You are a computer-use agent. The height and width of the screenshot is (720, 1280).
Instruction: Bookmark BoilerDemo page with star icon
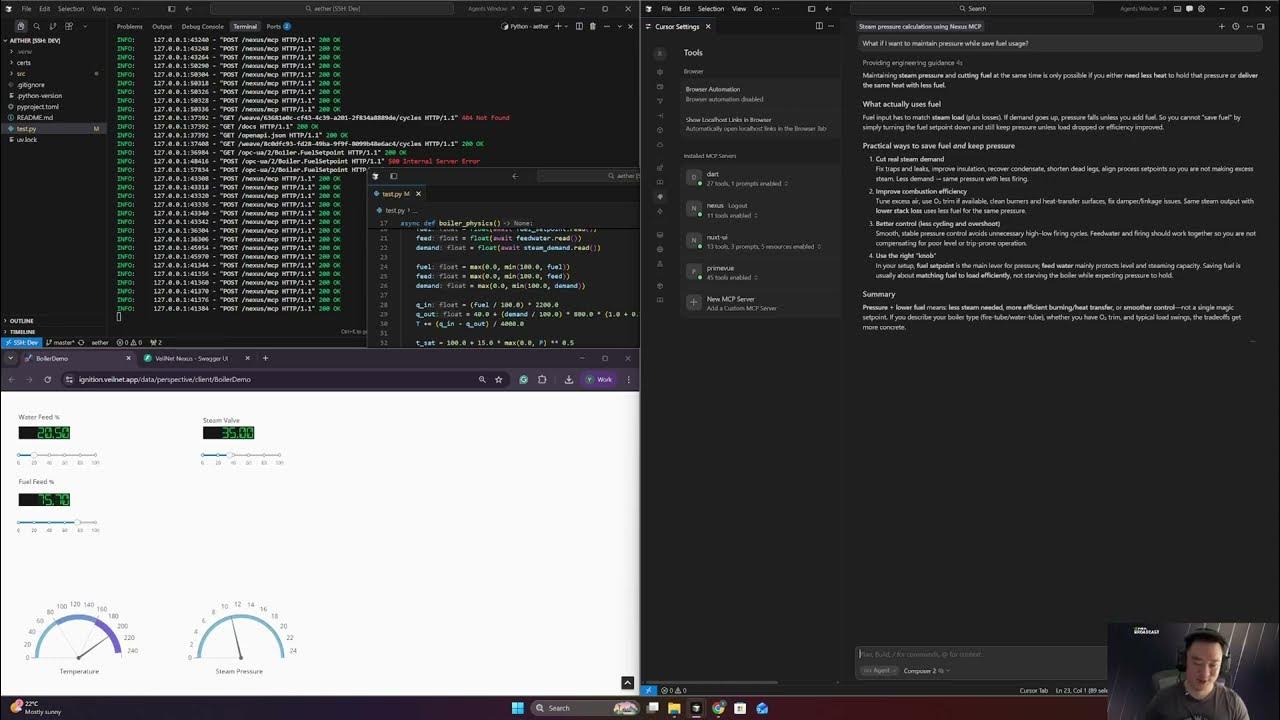pos(498,379)
